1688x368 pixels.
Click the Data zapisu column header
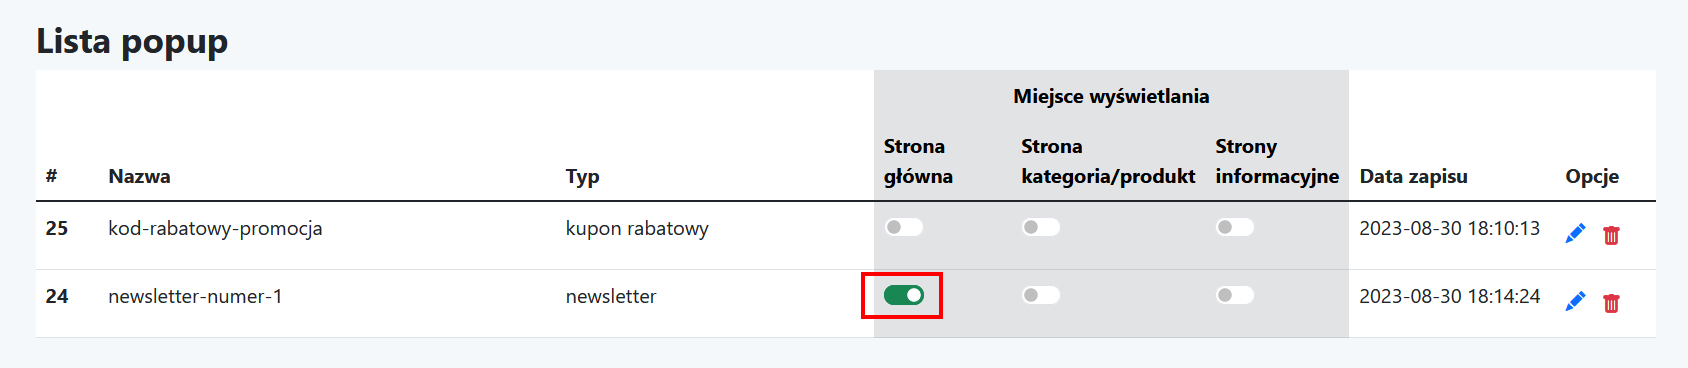1413,177
